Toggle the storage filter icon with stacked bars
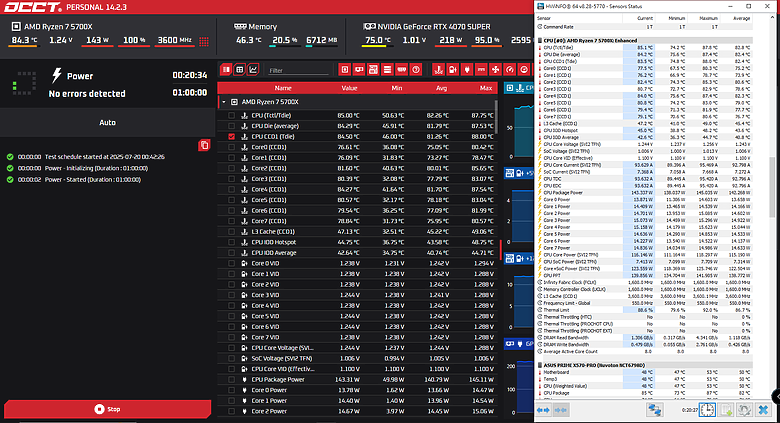The image size is (780, 423). (x=387, y=70)
